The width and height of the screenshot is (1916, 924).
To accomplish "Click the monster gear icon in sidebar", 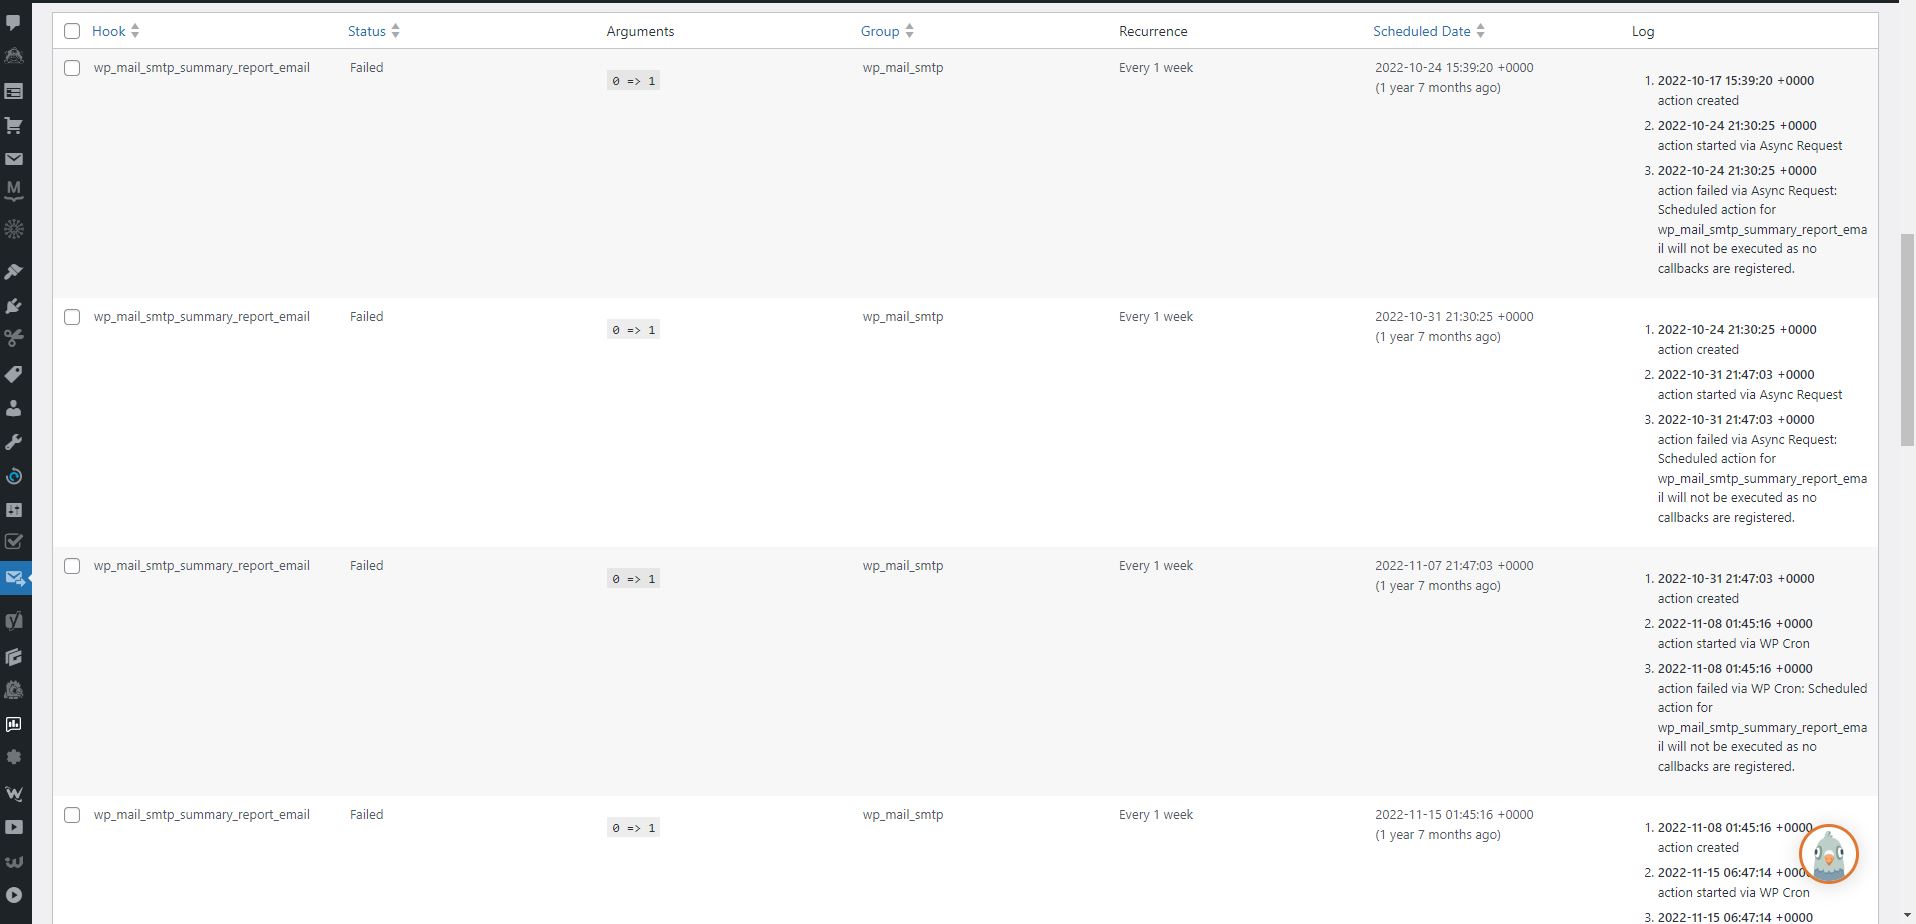I will [14, 690].
